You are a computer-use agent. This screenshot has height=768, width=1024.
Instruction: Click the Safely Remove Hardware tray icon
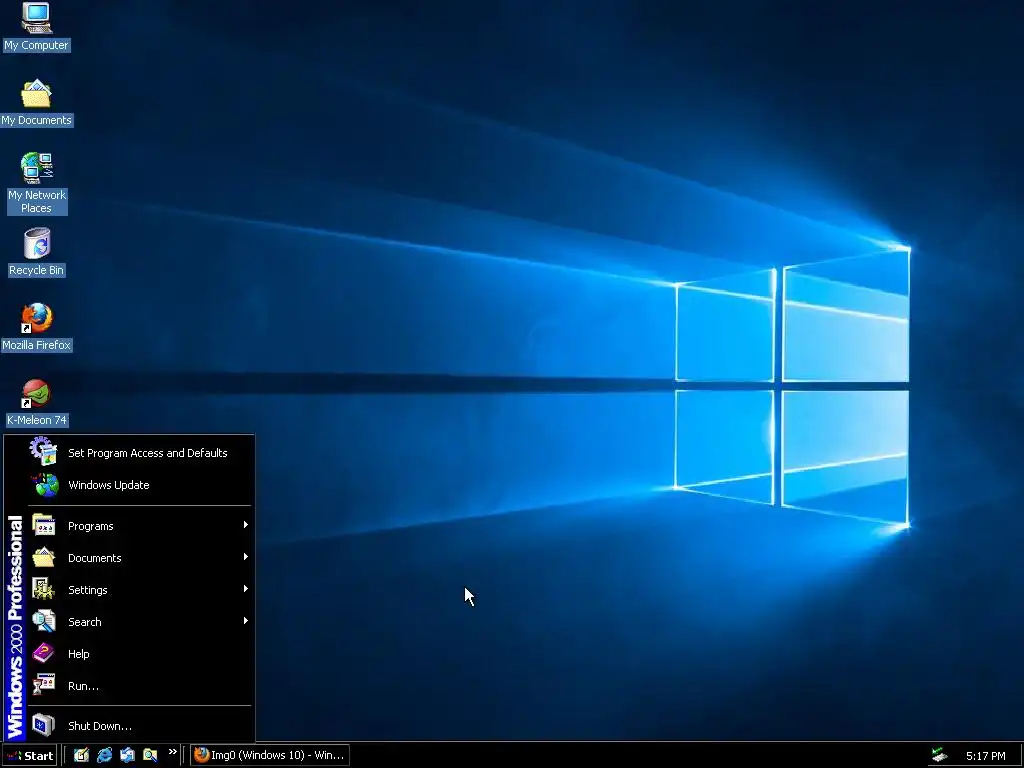939,756
